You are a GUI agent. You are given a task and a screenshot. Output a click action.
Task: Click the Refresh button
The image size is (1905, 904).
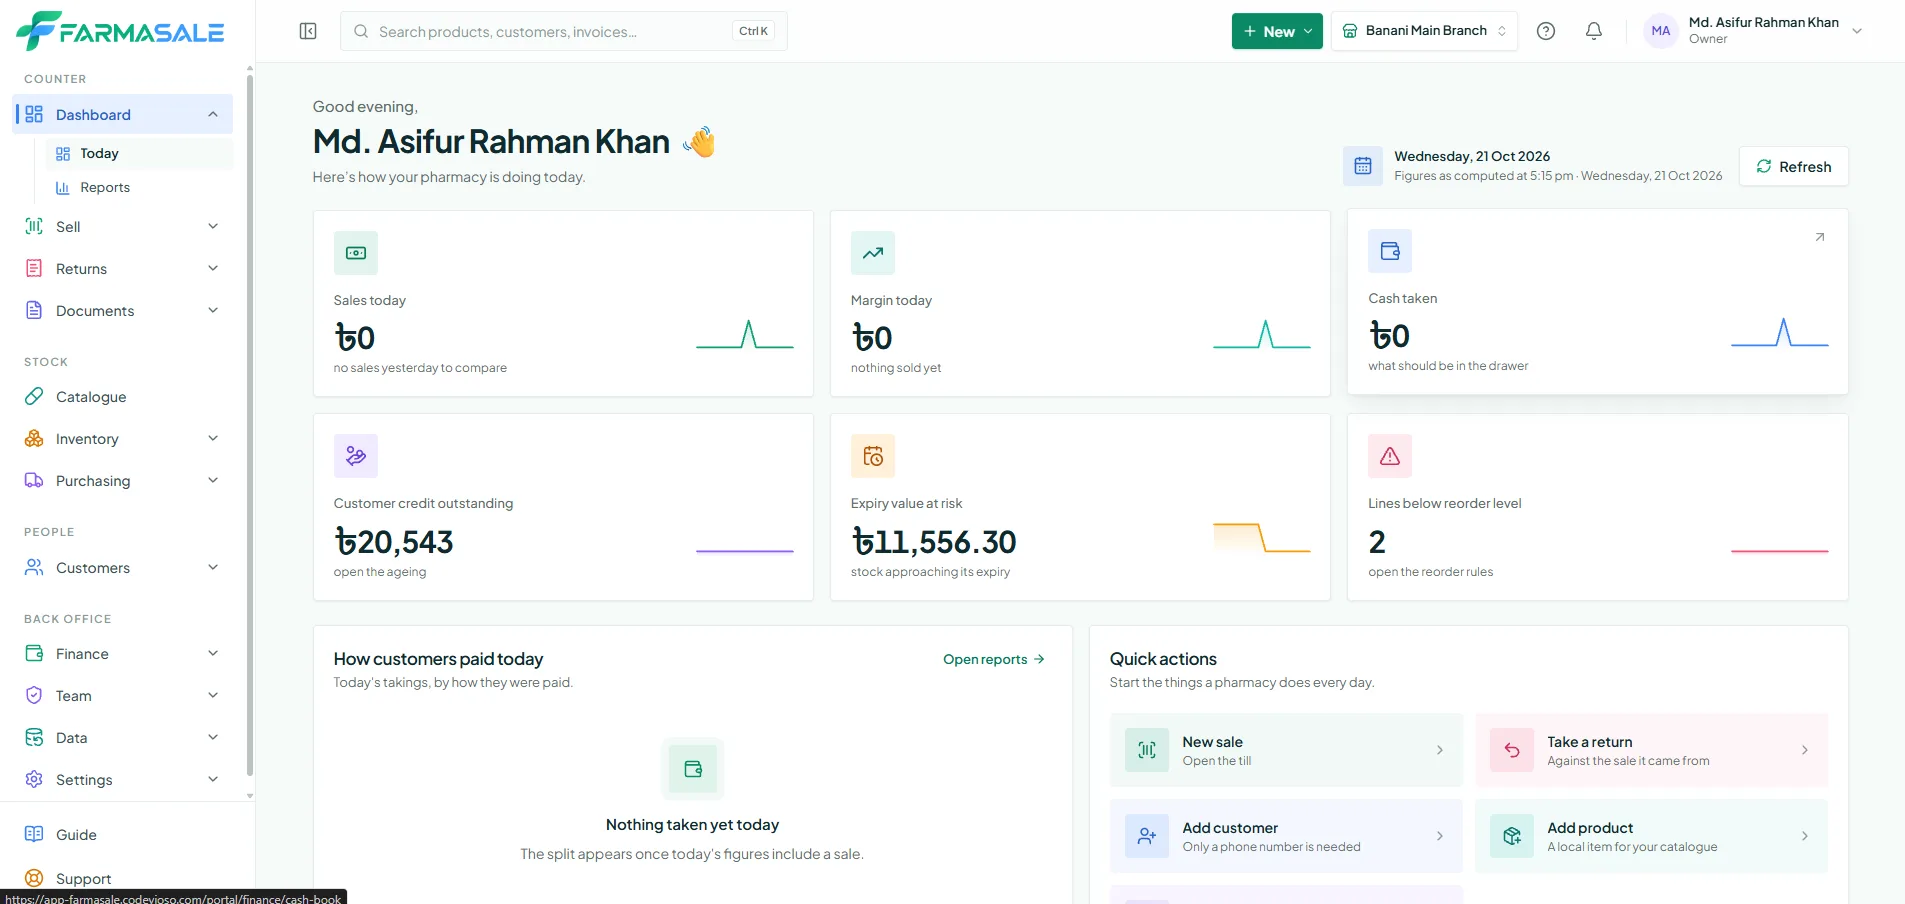(1794, 166)
